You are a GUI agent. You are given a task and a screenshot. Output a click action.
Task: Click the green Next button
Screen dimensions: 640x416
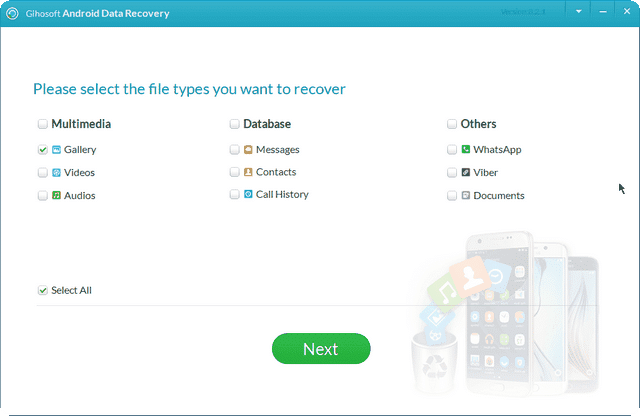coord(321,349)
